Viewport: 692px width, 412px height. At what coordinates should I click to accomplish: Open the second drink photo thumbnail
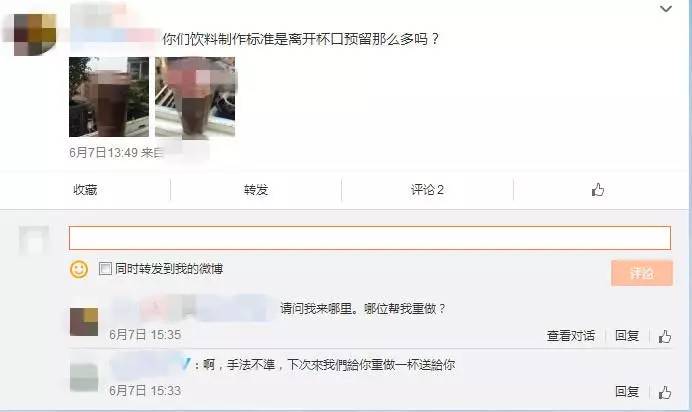195,97
